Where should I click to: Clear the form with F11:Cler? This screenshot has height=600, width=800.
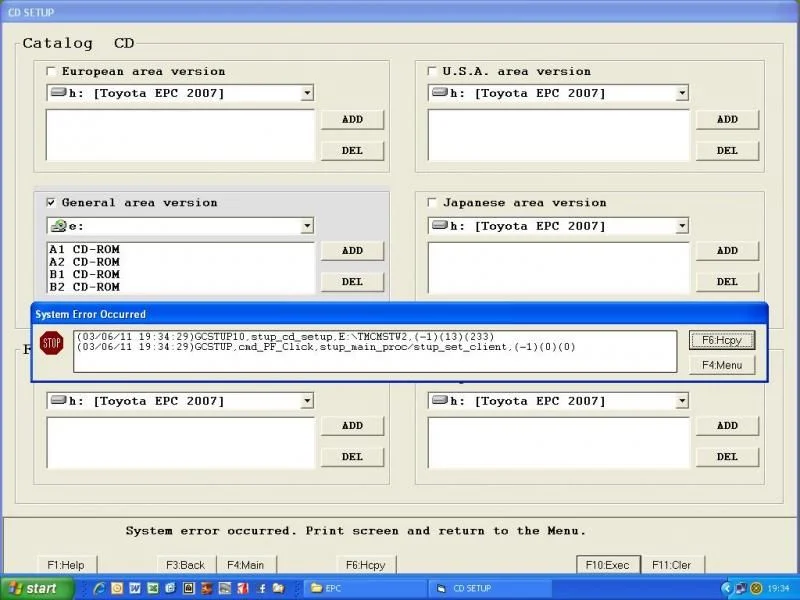click(671, 565)
